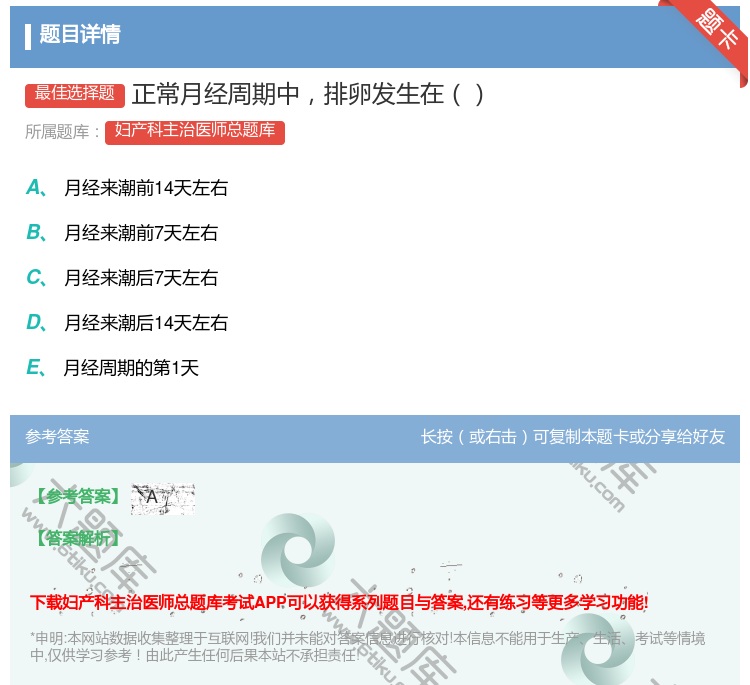Choose option letter E

click(x=34, y=368)
